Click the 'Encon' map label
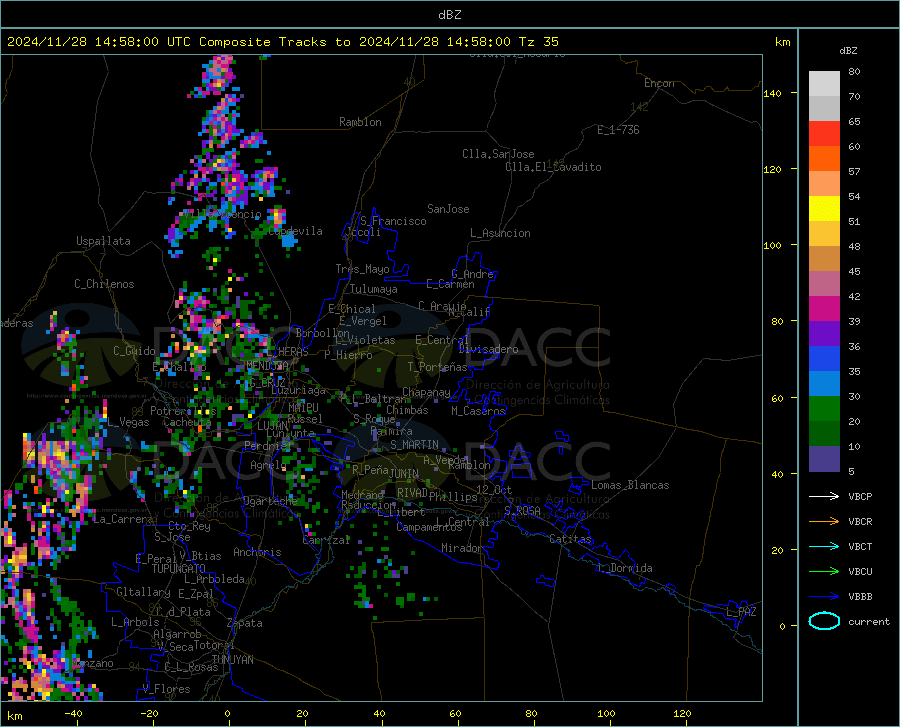The height and width of the screenshot is (727, 900). click(659, 83)
